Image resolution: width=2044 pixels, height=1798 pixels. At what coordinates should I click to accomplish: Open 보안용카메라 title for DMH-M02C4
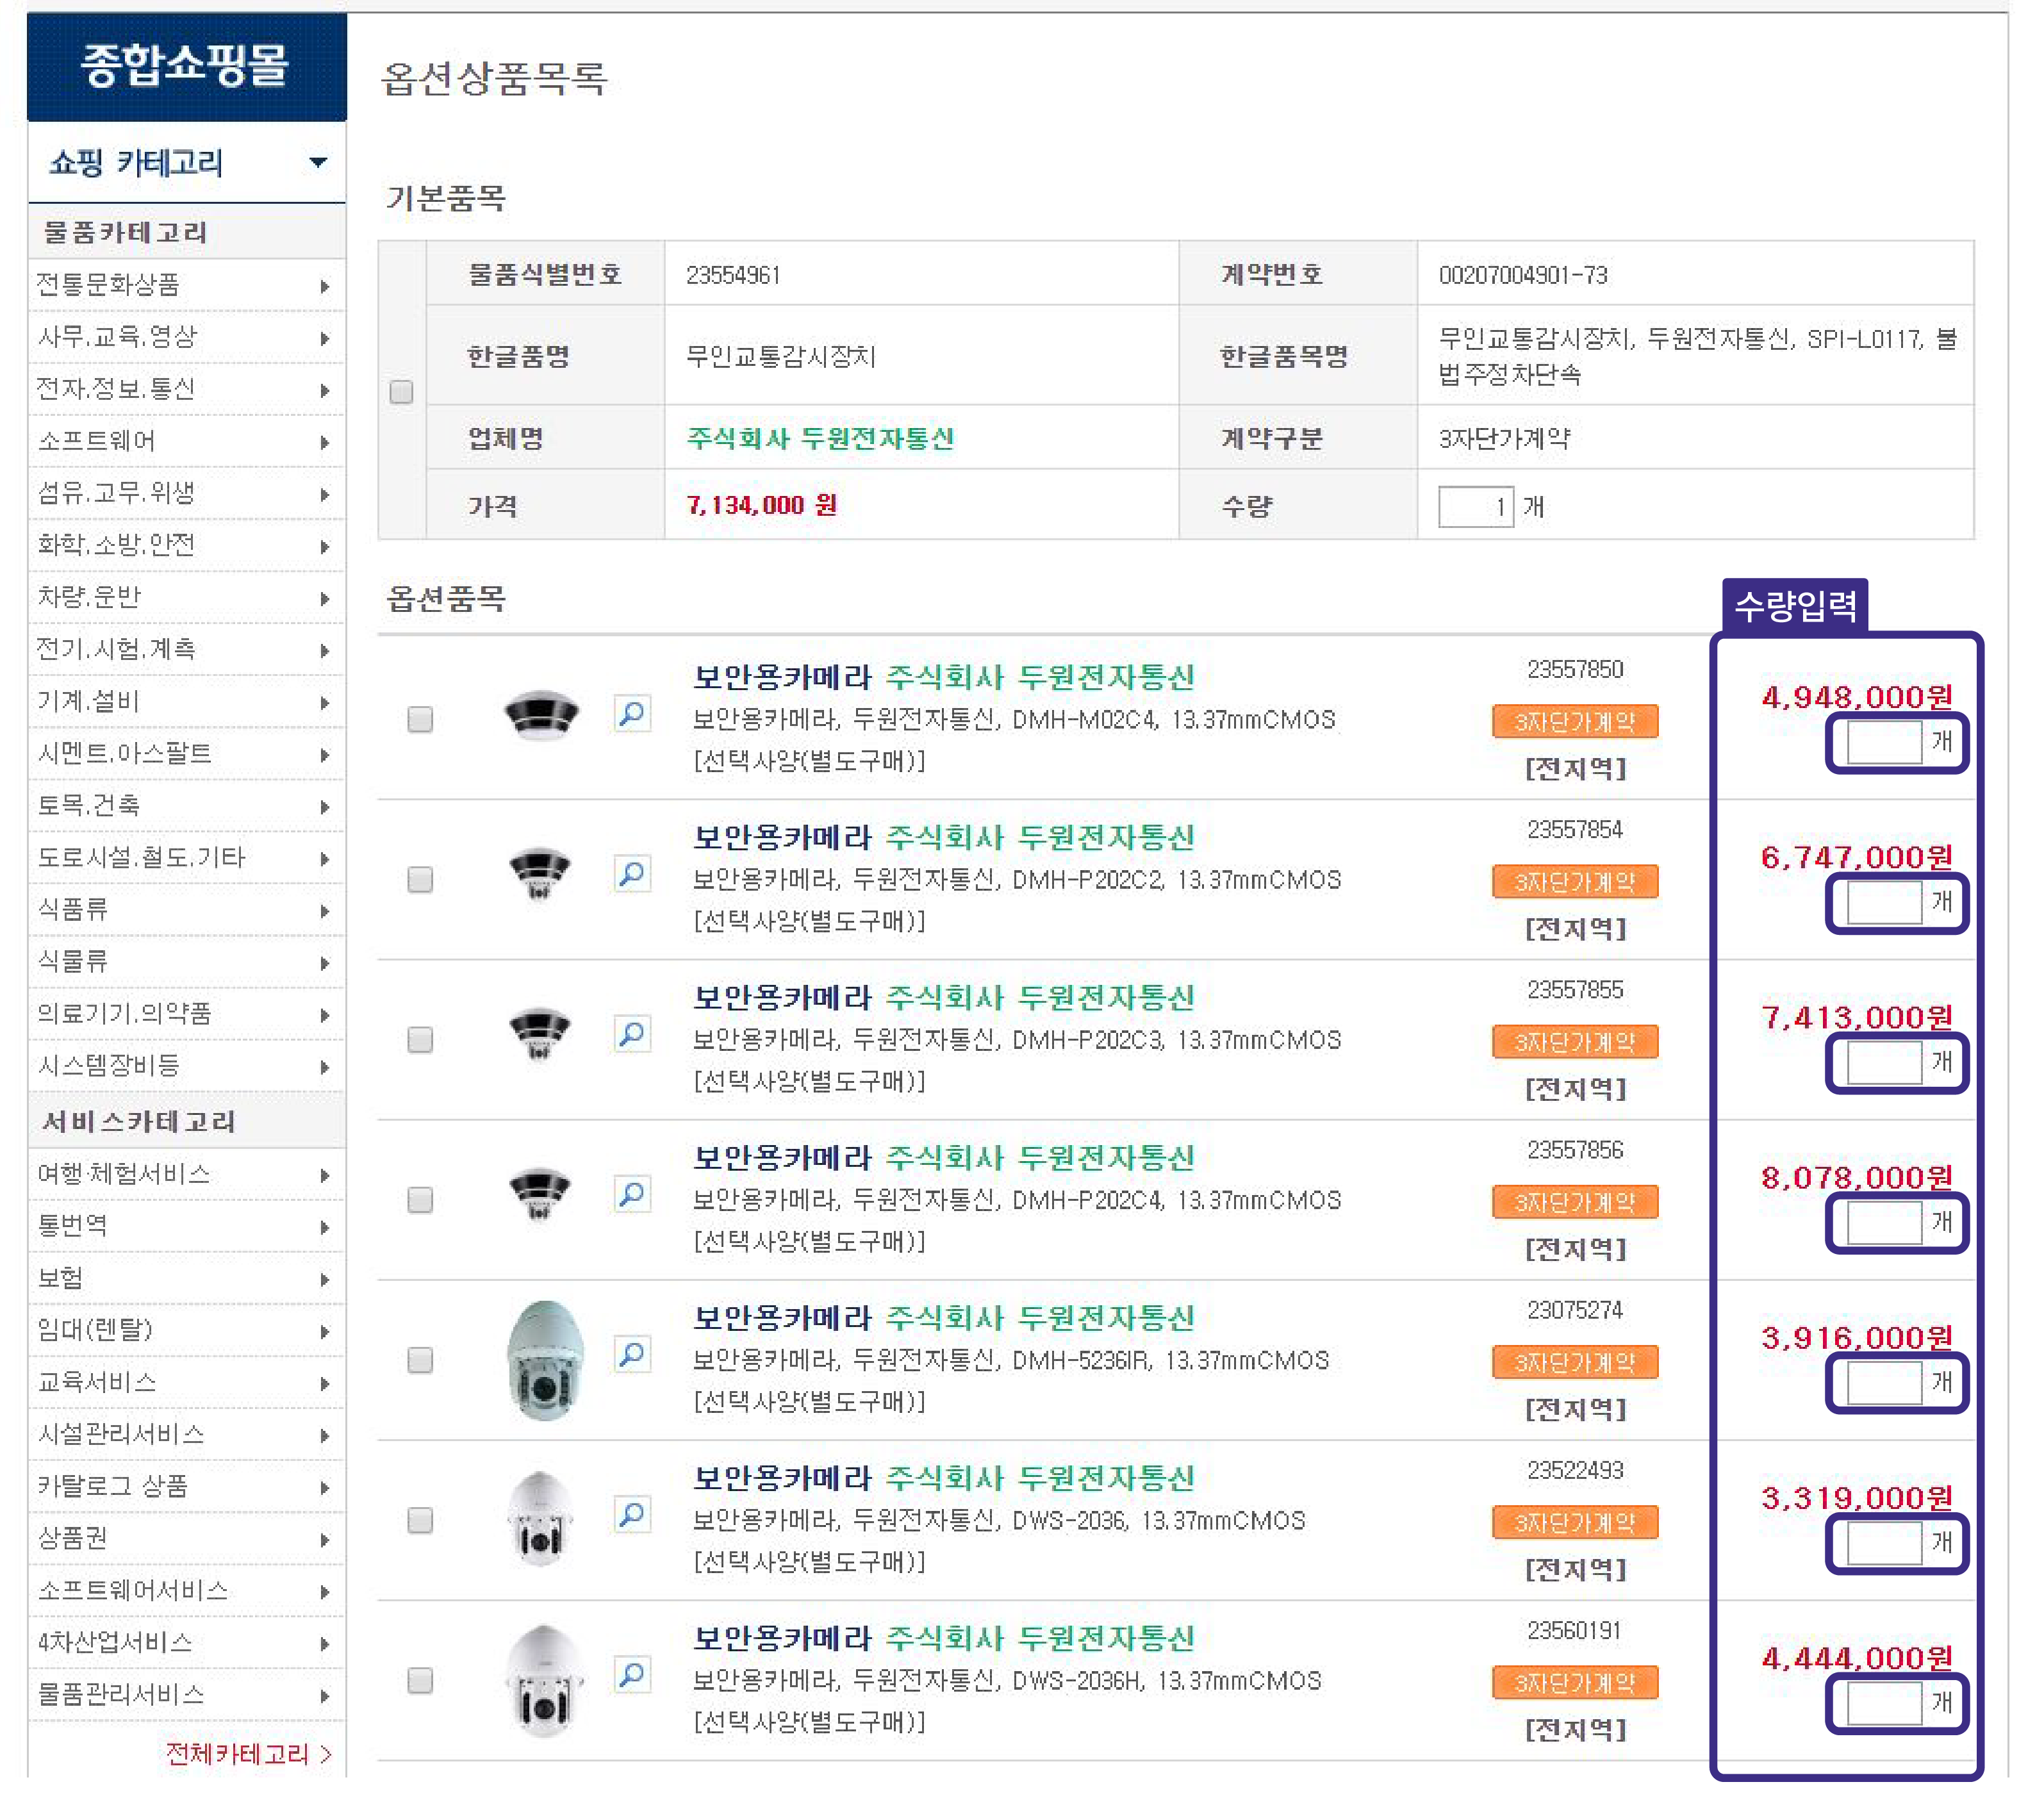coord(783,677)
